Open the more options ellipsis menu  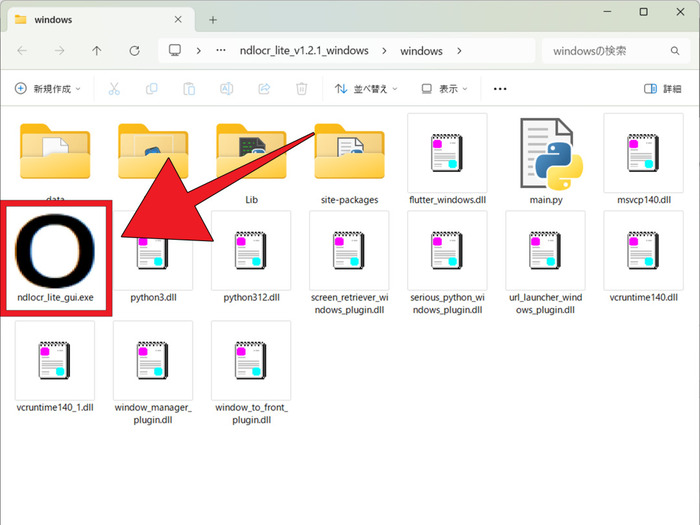500,89
